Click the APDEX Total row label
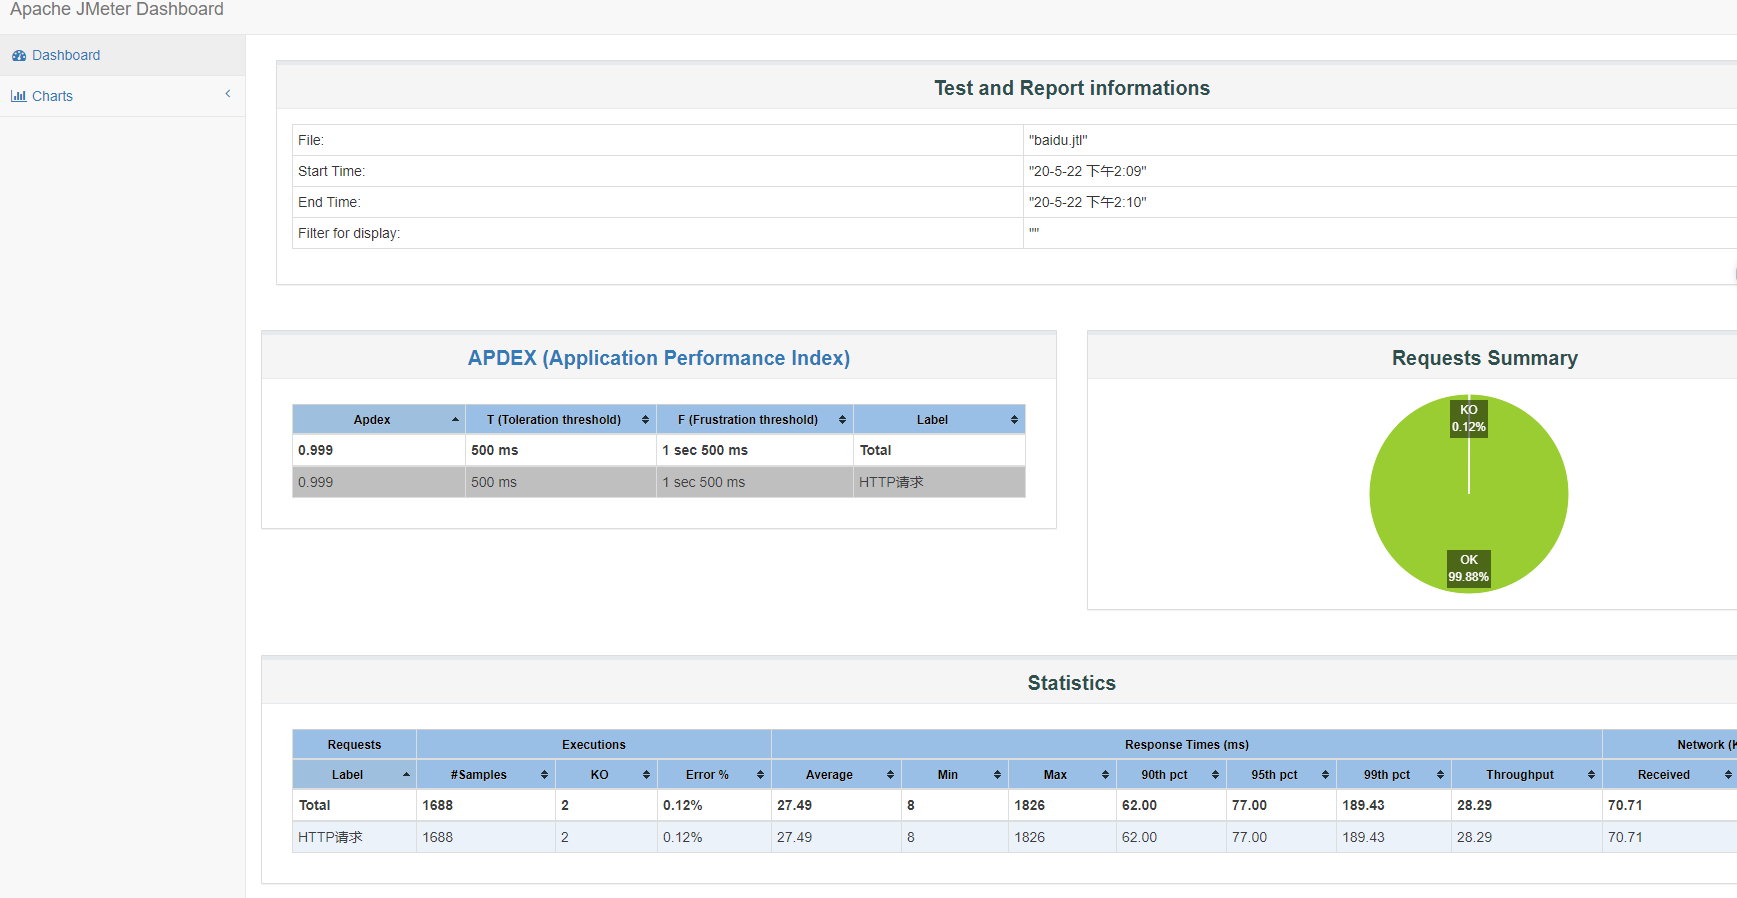Image resolution: width=1737 pixels, height=898 pixels. [x=876, y=450]
